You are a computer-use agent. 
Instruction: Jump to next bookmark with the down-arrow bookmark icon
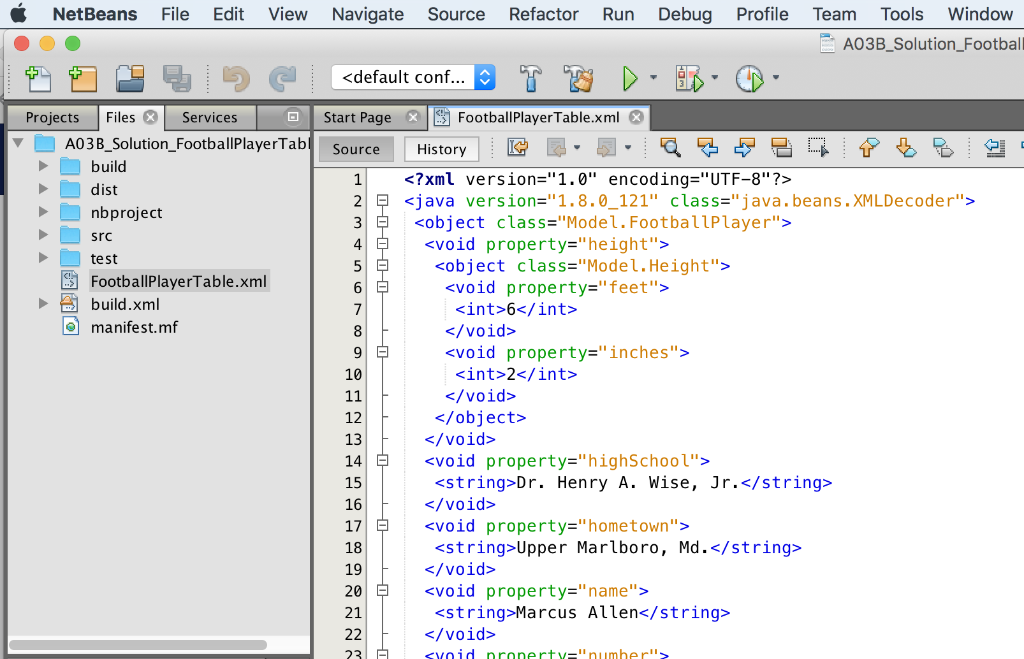point(905,147)
